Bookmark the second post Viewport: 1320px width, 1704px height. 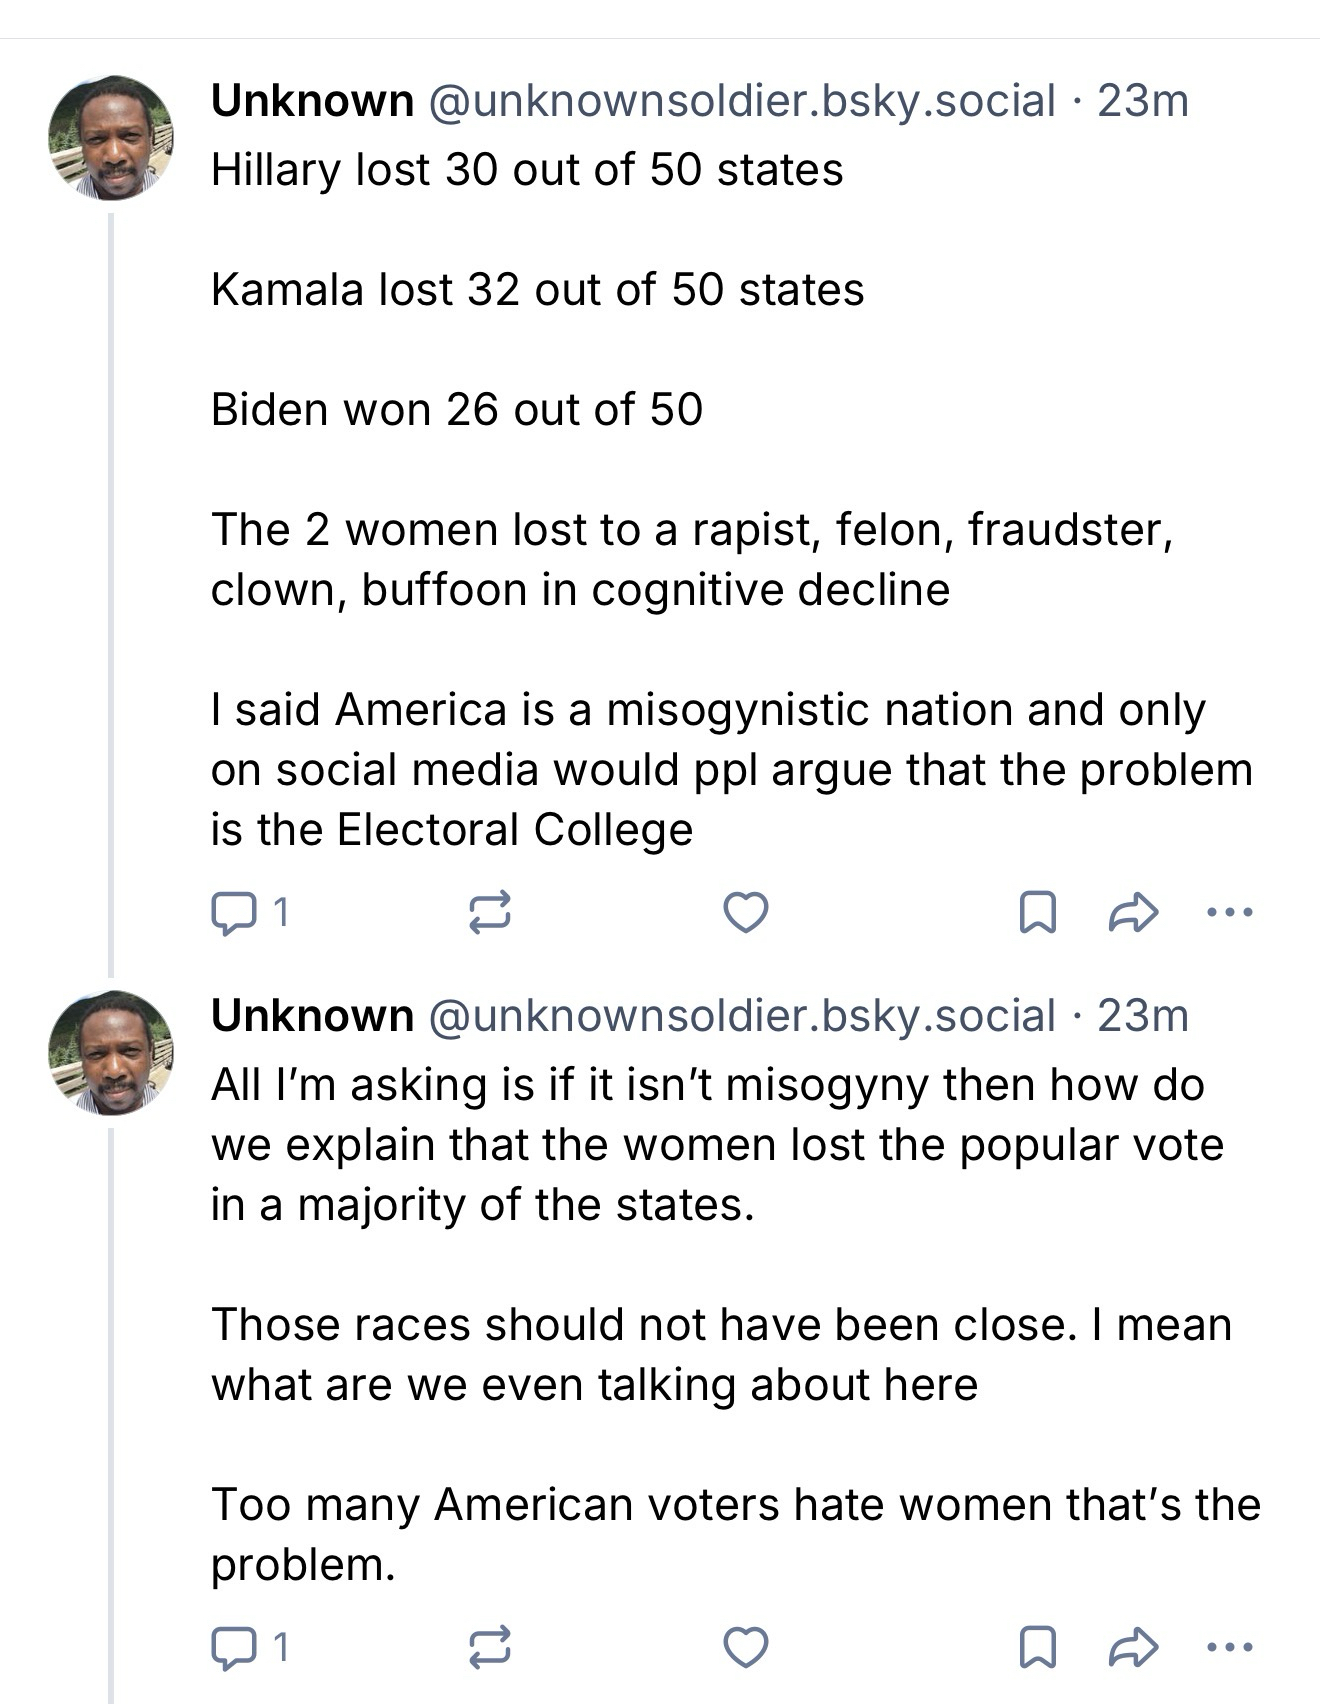click(x=1037, y=1646)
